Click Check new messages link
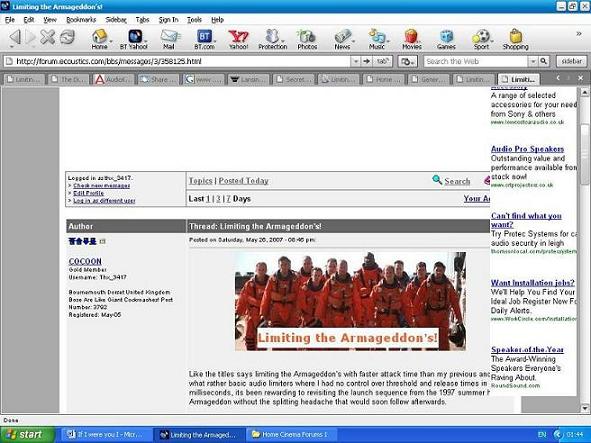 (102, 185)
